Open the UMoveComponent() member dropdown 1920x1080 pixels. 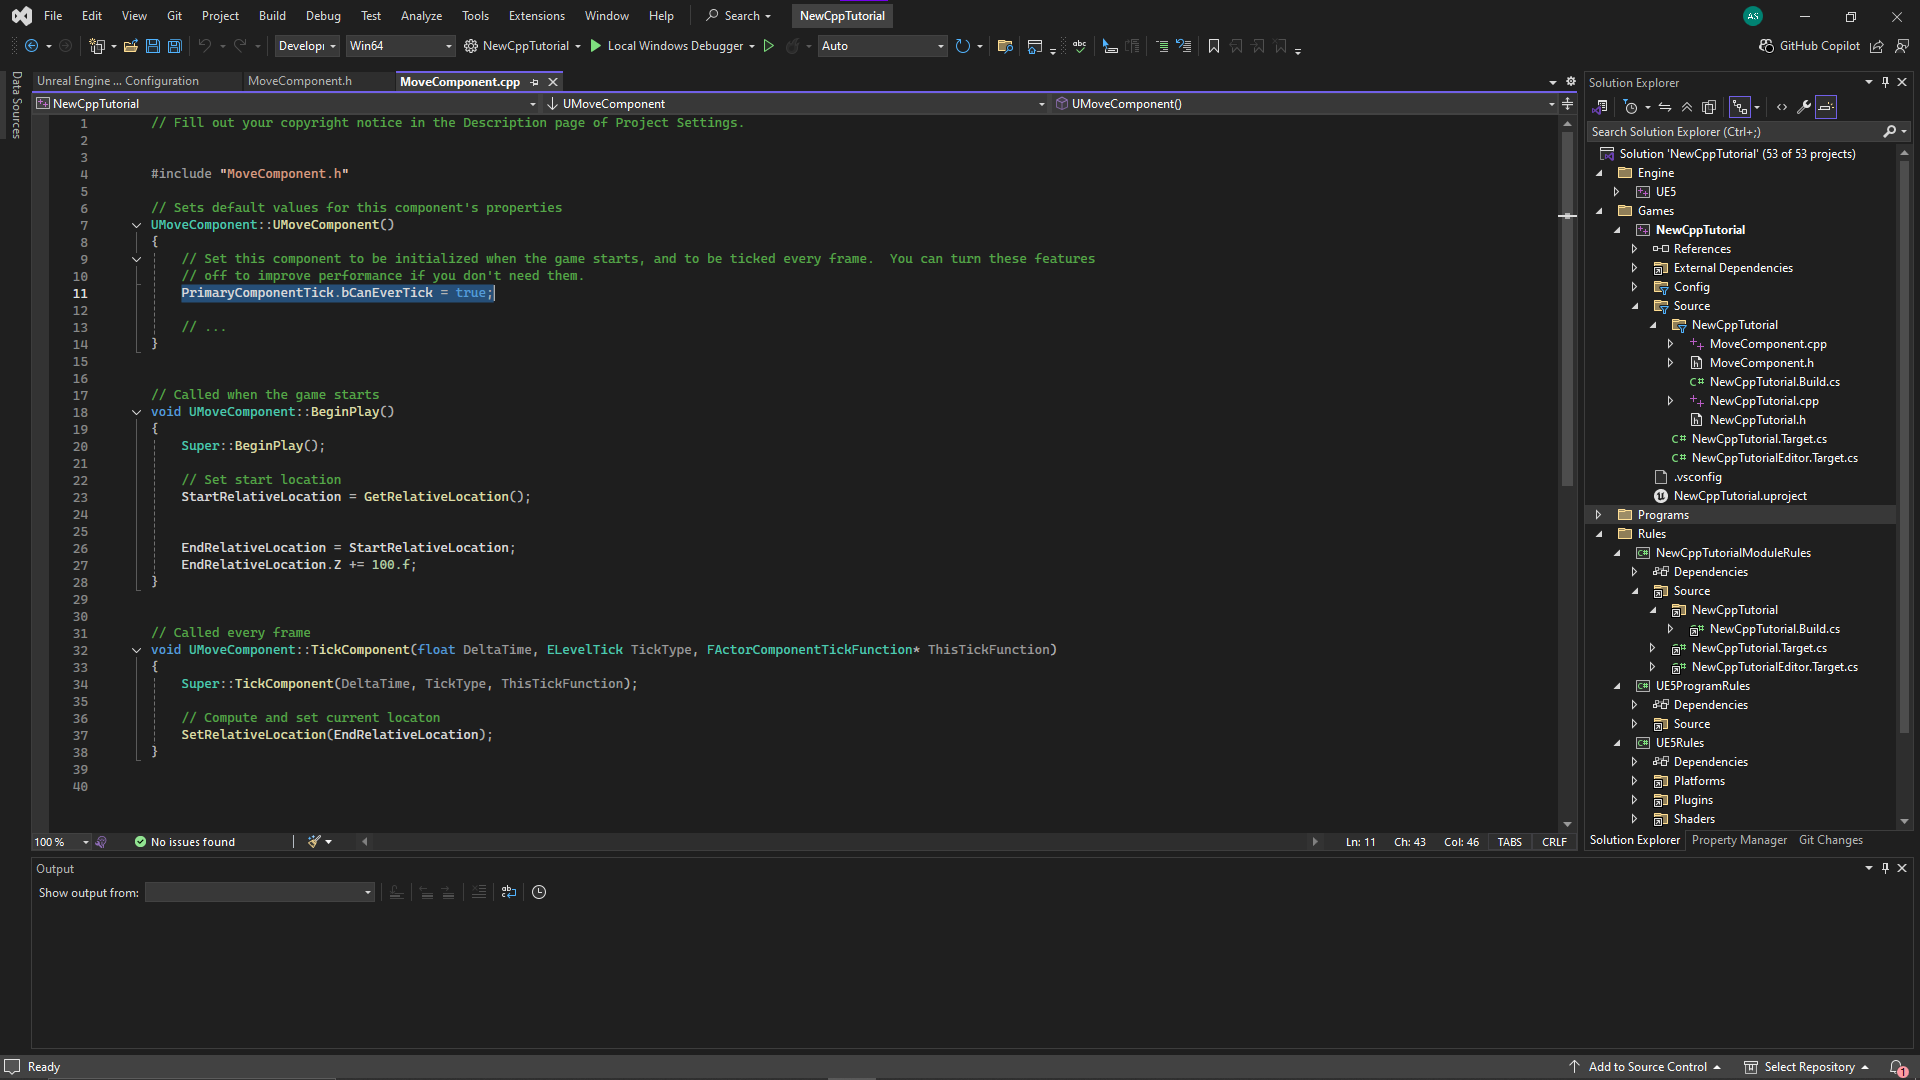(1305, 104)
